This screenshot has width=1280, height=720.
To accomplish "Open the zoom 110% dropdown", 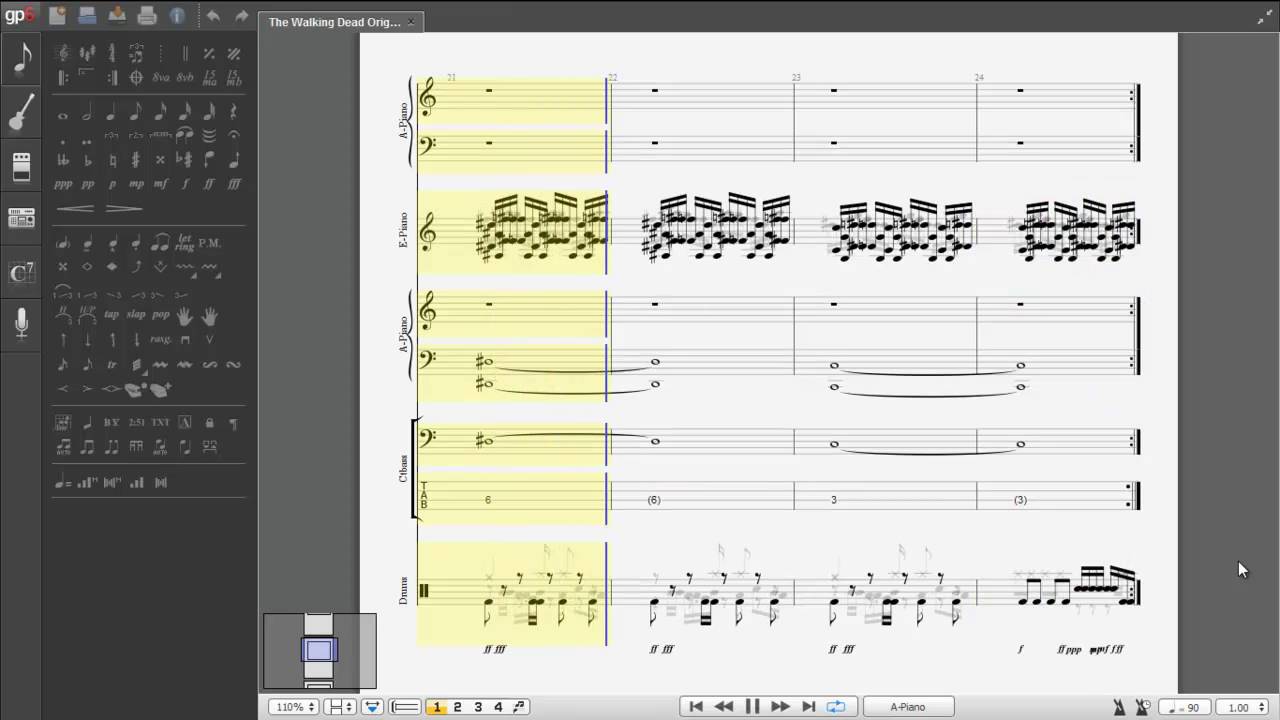I will click(x=295, y=707).
